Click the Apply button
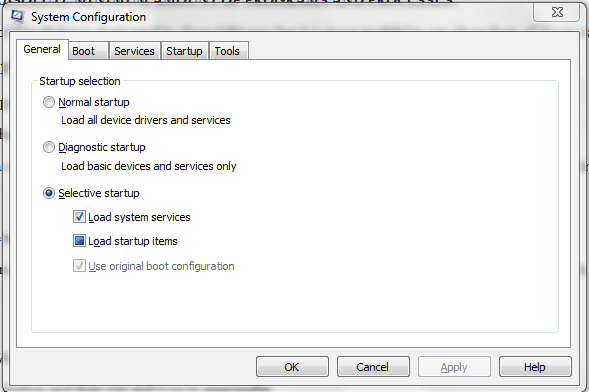589x392 pixels. [x=454, y=366]
